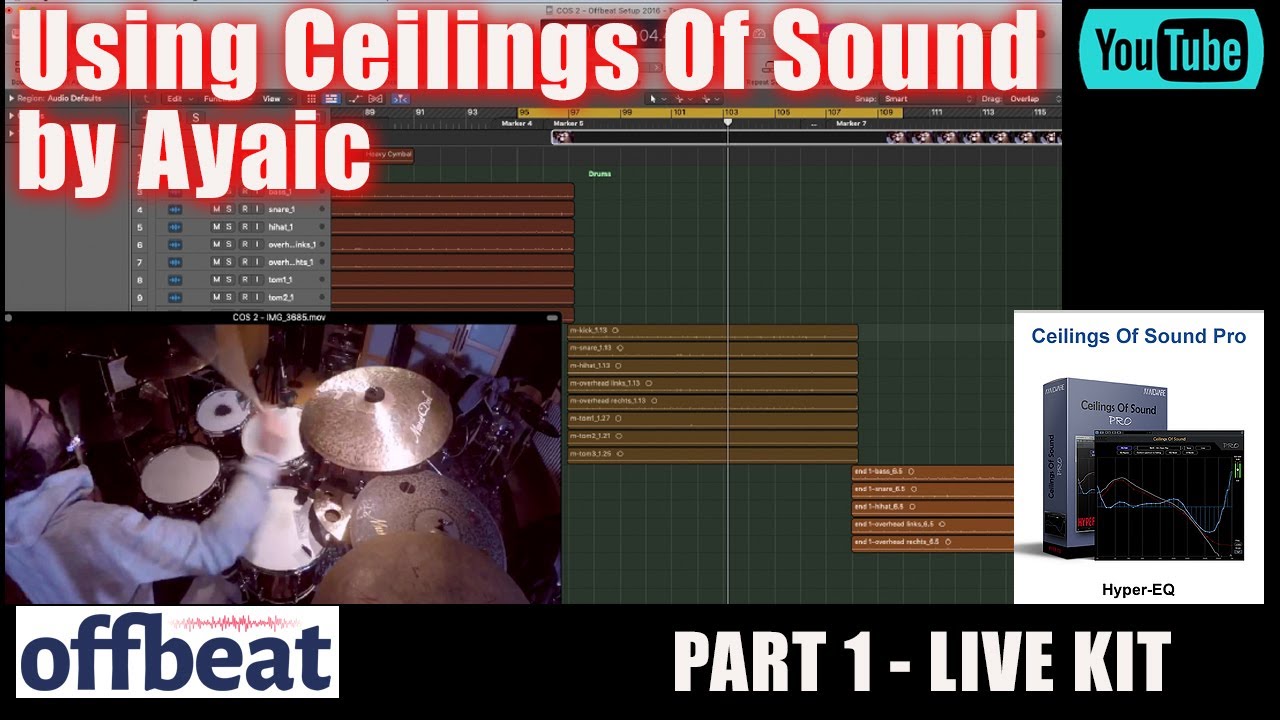The image size is (1280, 720).
Task: Select the m-tom3_1.25 region
Action: tap(712, 454)
